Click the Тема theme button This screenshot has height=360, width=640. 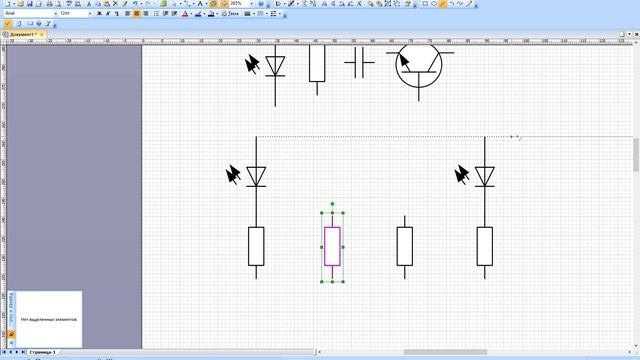pos(231,13)
